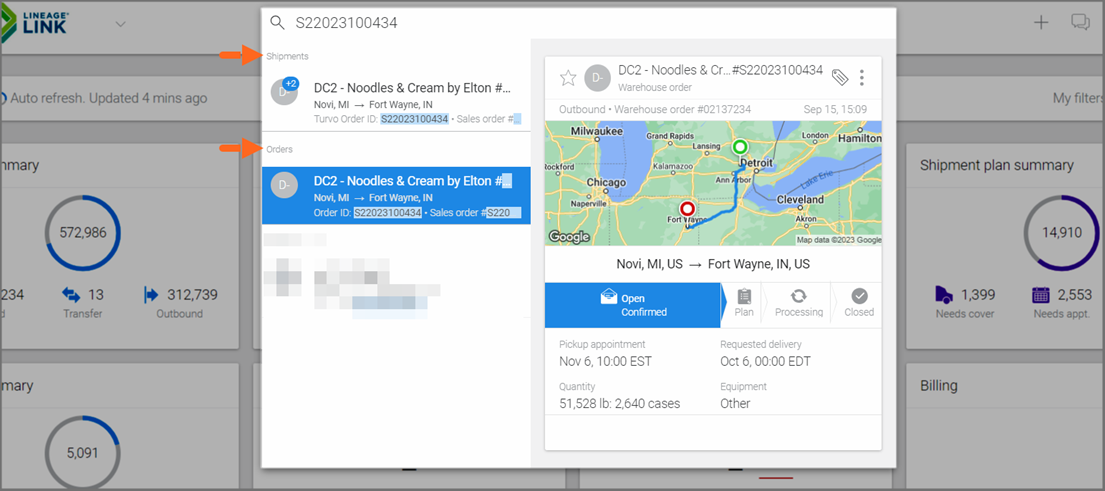This screenshot has height=491, width=1105.
Task: Star the warehouse order card
Action: pos(568,77)
